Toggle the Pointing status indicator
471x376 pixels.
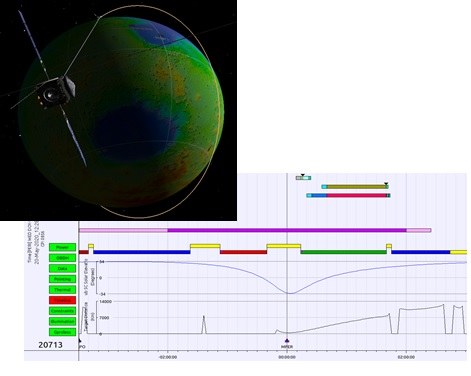62,279
